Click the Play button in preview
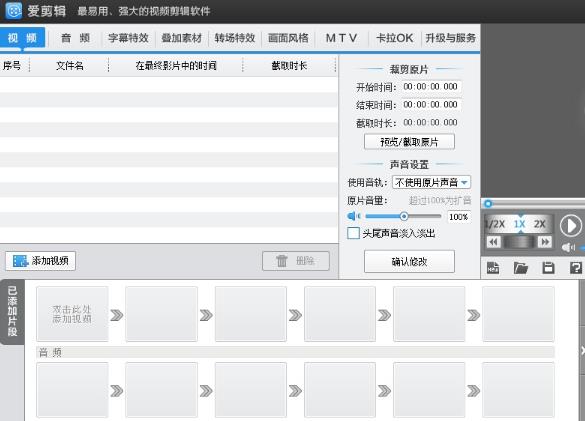585x421 pixels. 571,225
